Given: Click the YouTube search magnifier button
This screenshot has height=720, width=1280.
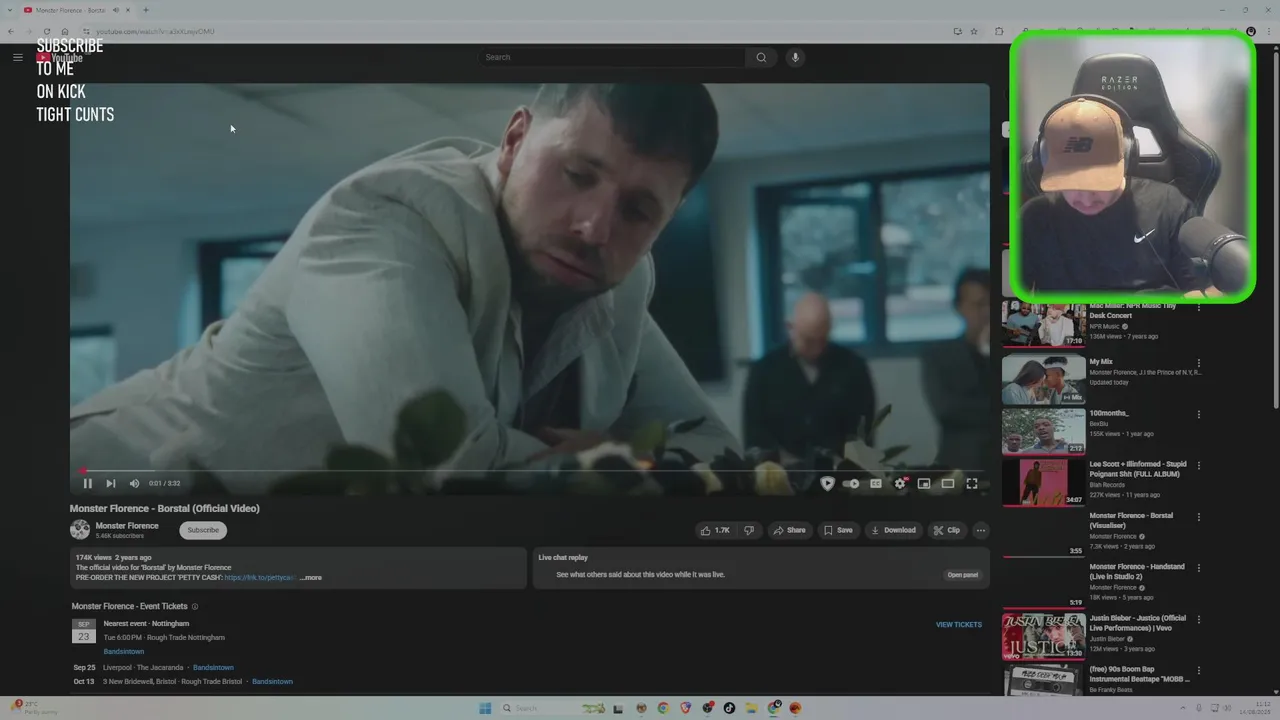Looking at the screenshot, I should point(761,57).
